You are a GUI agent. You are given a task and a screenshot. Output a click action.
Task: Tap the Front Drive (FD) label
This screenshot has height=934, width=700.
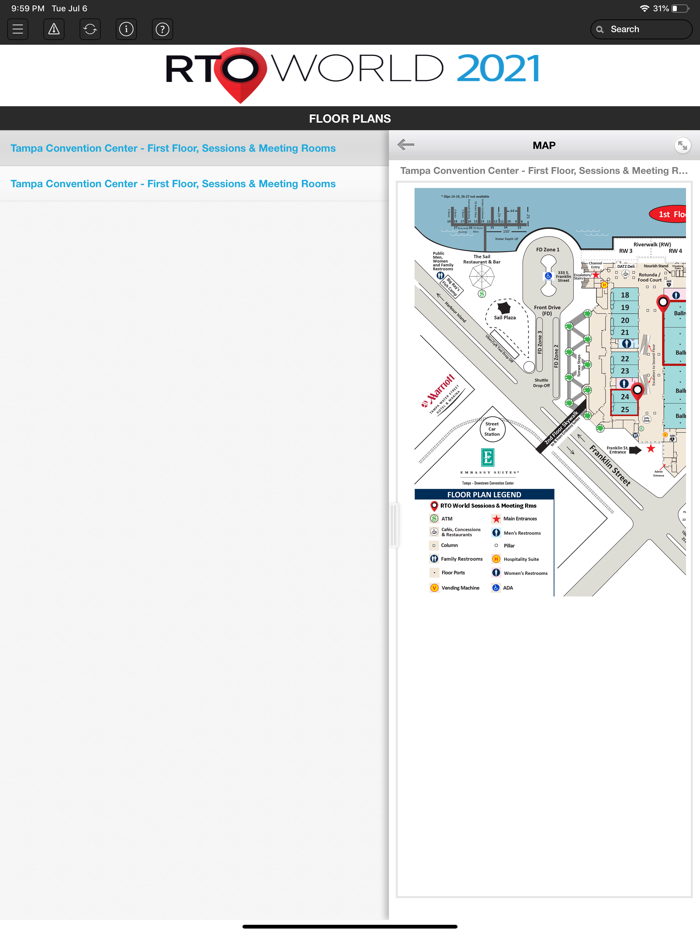547,310
